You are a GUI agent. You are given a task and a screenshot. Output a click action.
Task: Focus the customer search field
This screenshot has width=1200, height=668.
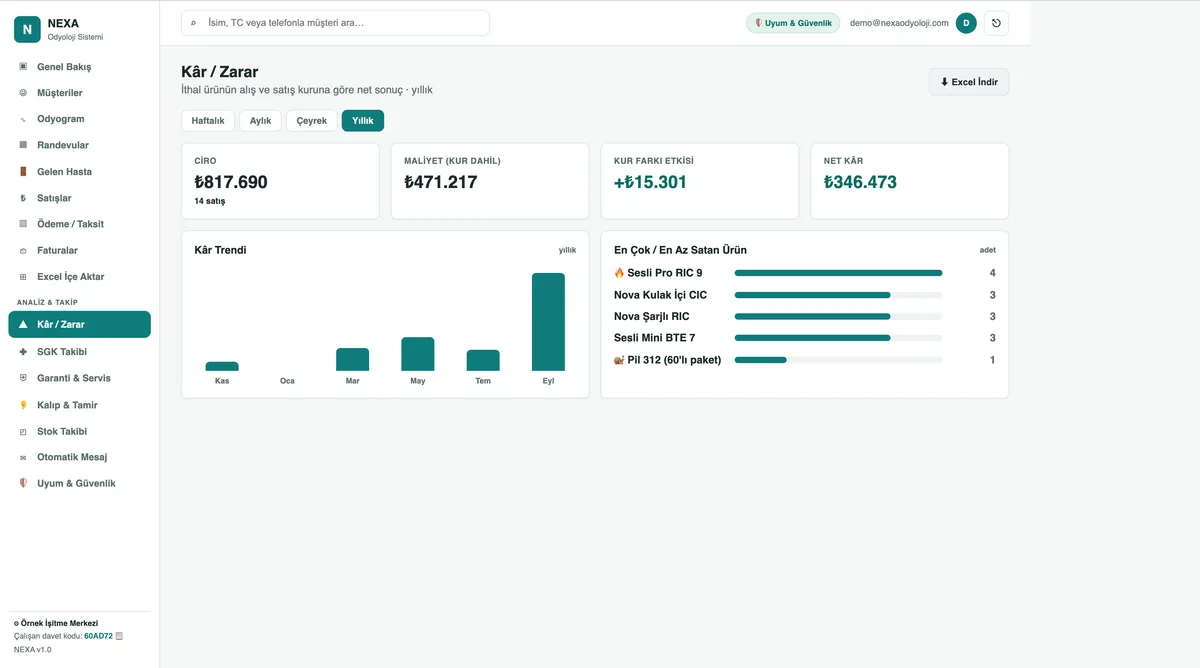335,23
